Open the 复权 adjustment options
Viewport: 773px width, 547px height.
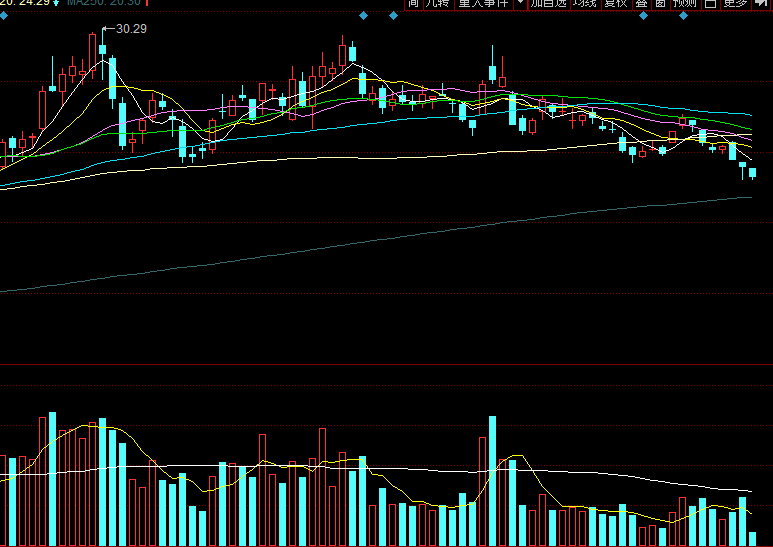point(615,4)
